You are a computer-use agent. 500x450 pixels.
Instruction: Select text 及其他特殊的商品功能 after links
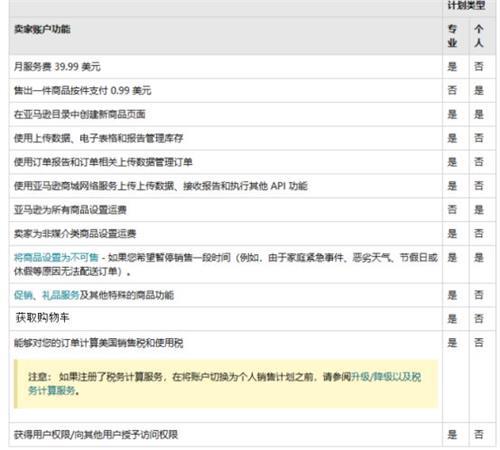pyautogui.click(x=126, y=295)
